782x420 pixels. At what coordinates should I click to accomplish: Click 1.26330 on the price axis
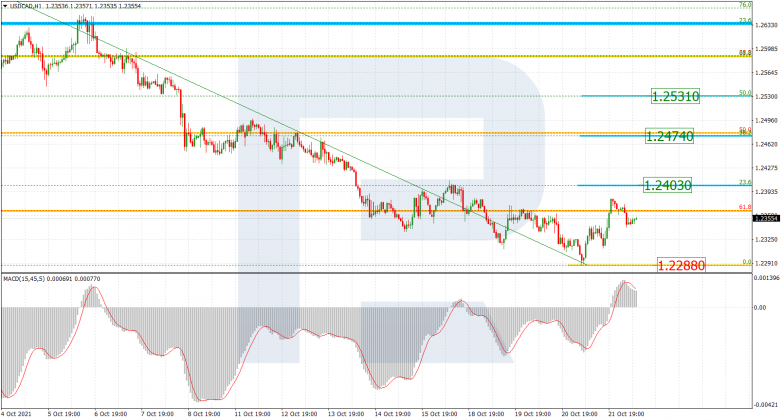767,25
